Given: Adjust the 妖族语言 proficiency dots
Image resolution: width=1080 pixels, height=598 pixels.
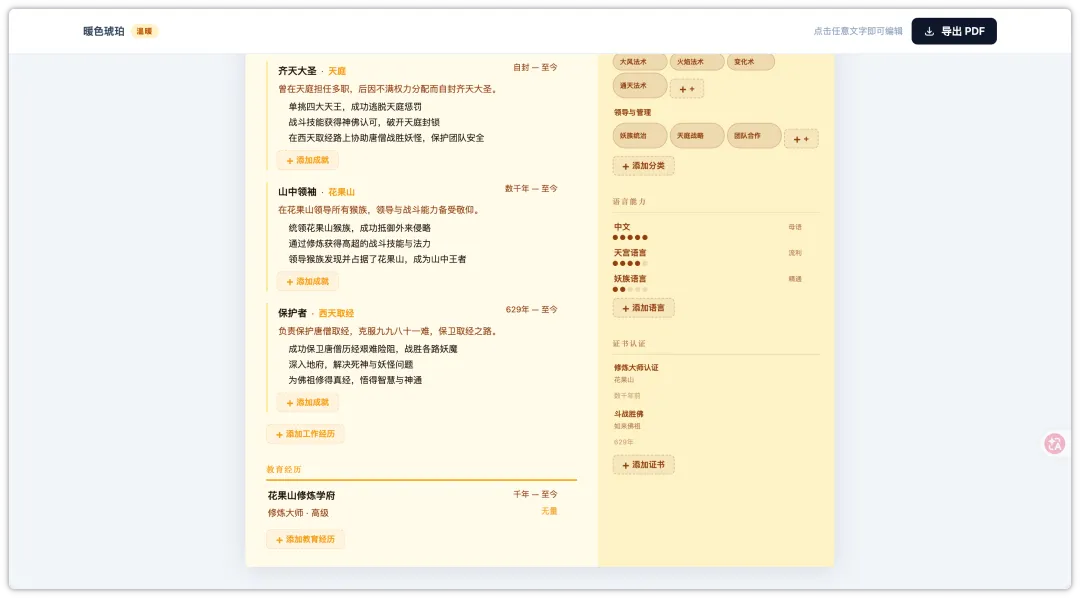Looking at the screenshot, I should click(630, 289).
